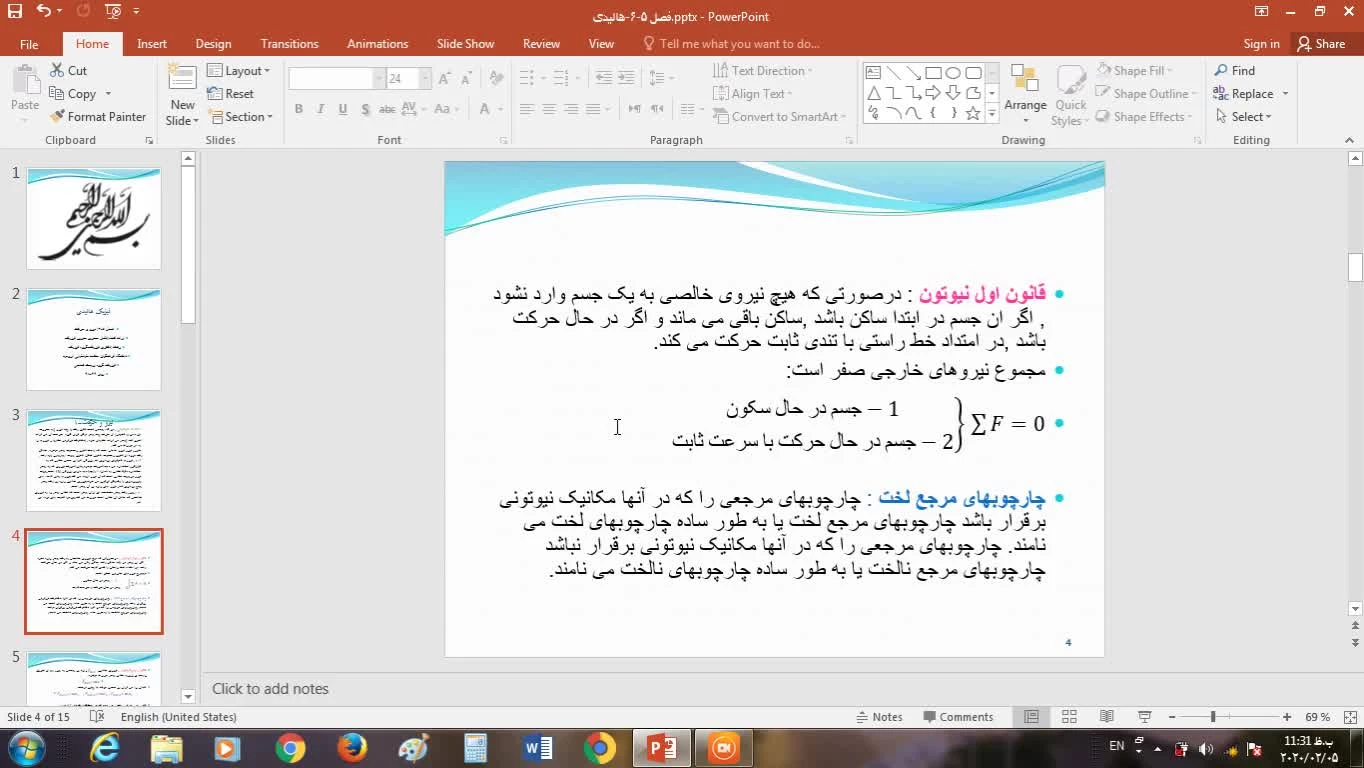1364x768 pixels.
Task: Adjust the zoom slider in status bar
Action: 1213,717
